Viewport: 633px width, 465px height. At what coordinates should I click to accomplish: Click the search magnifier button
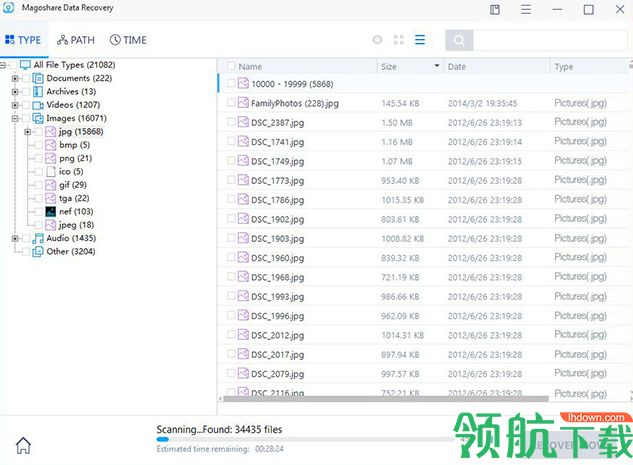459,40
